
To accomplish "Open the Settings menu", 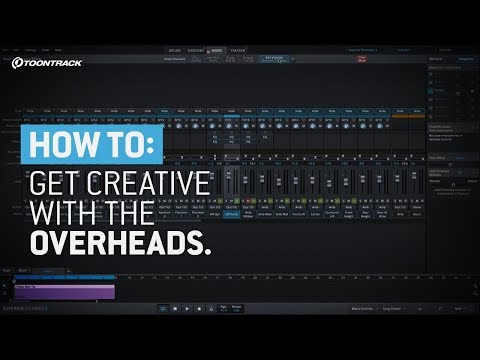I will [x=30, y=50].
